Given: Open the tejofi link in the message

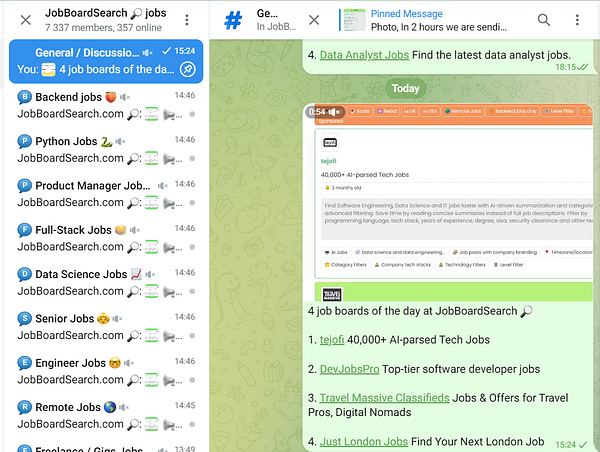Looking at the screenshot, I should pos(332,340).
